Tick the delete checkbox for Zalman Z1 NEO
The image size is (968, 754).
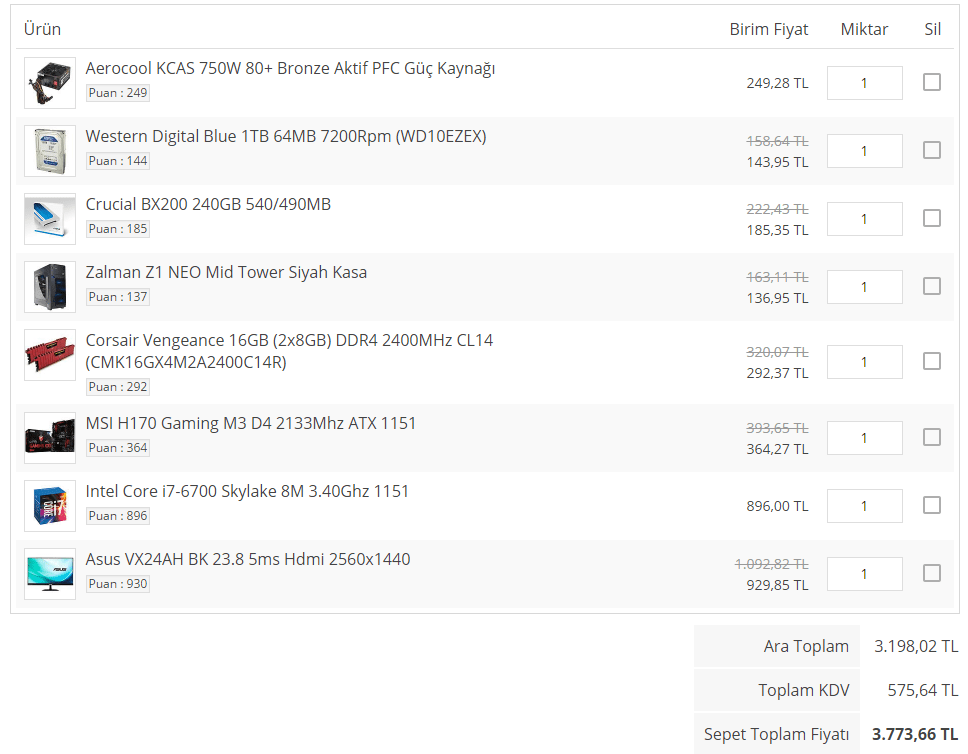tap(932, 286)
